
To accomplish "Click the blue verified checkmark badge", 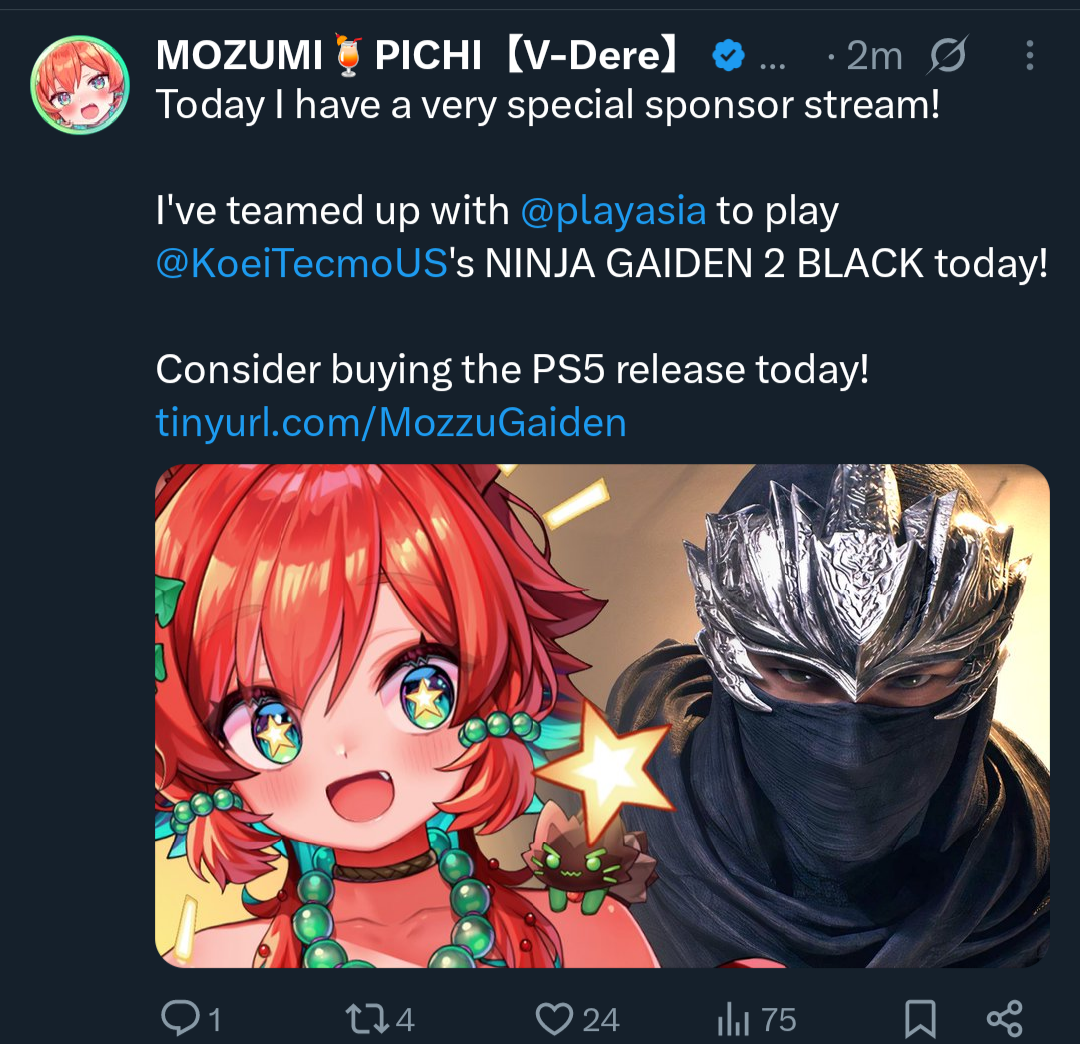I will coord(728,56).
